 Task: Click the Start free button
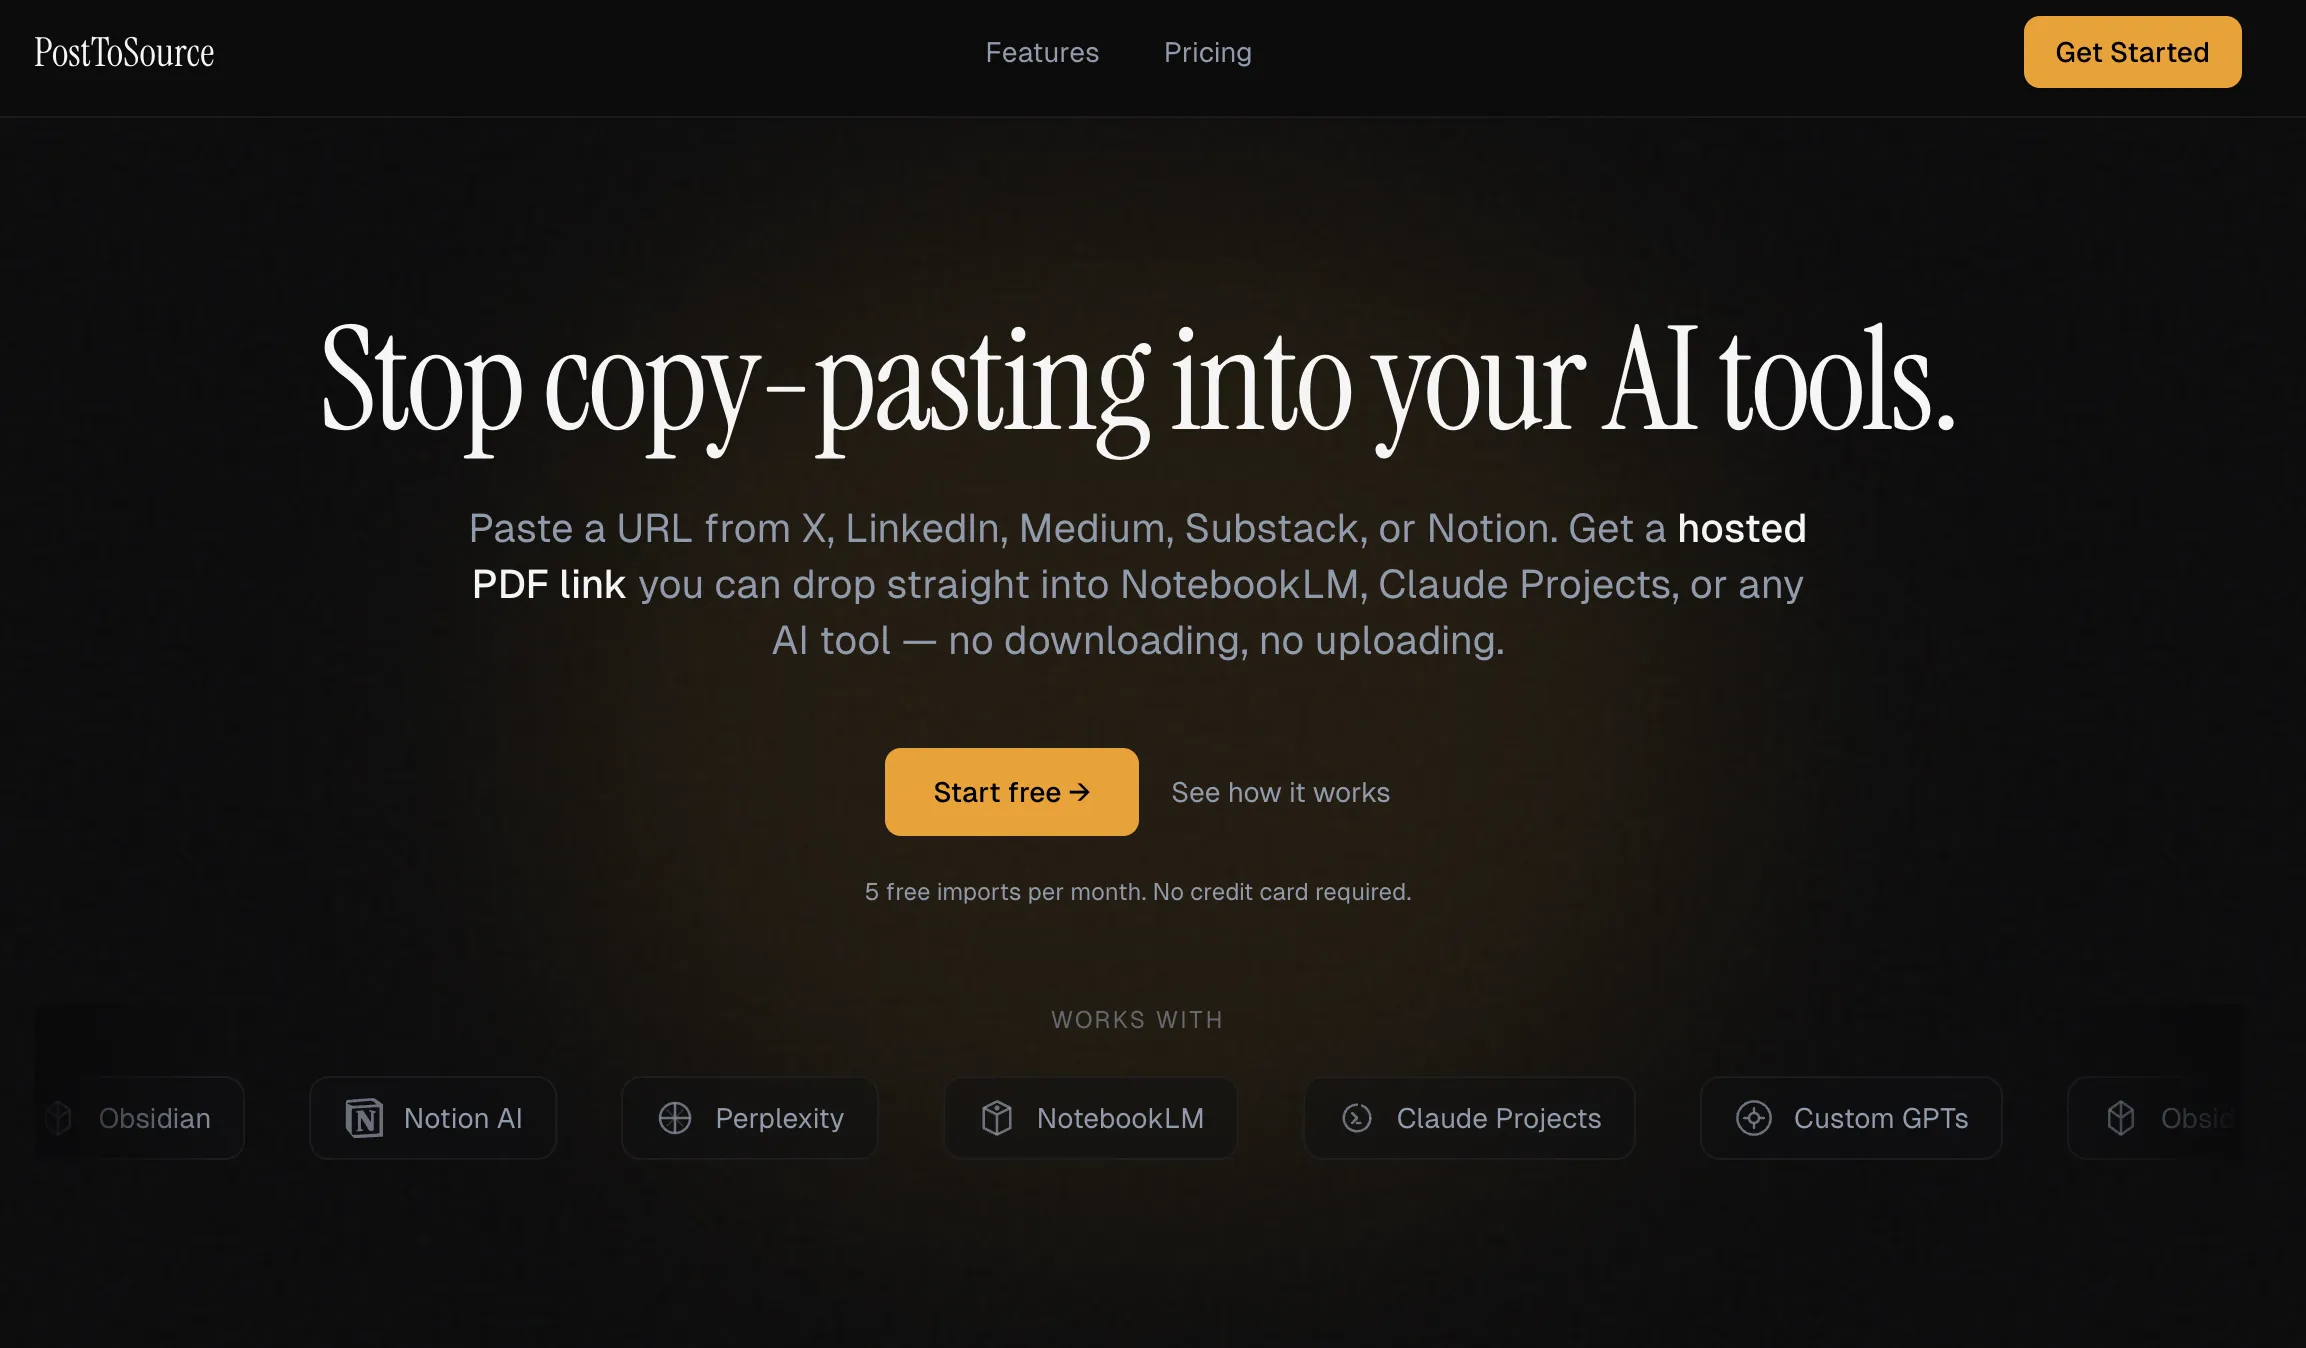tap(1012, 792)
